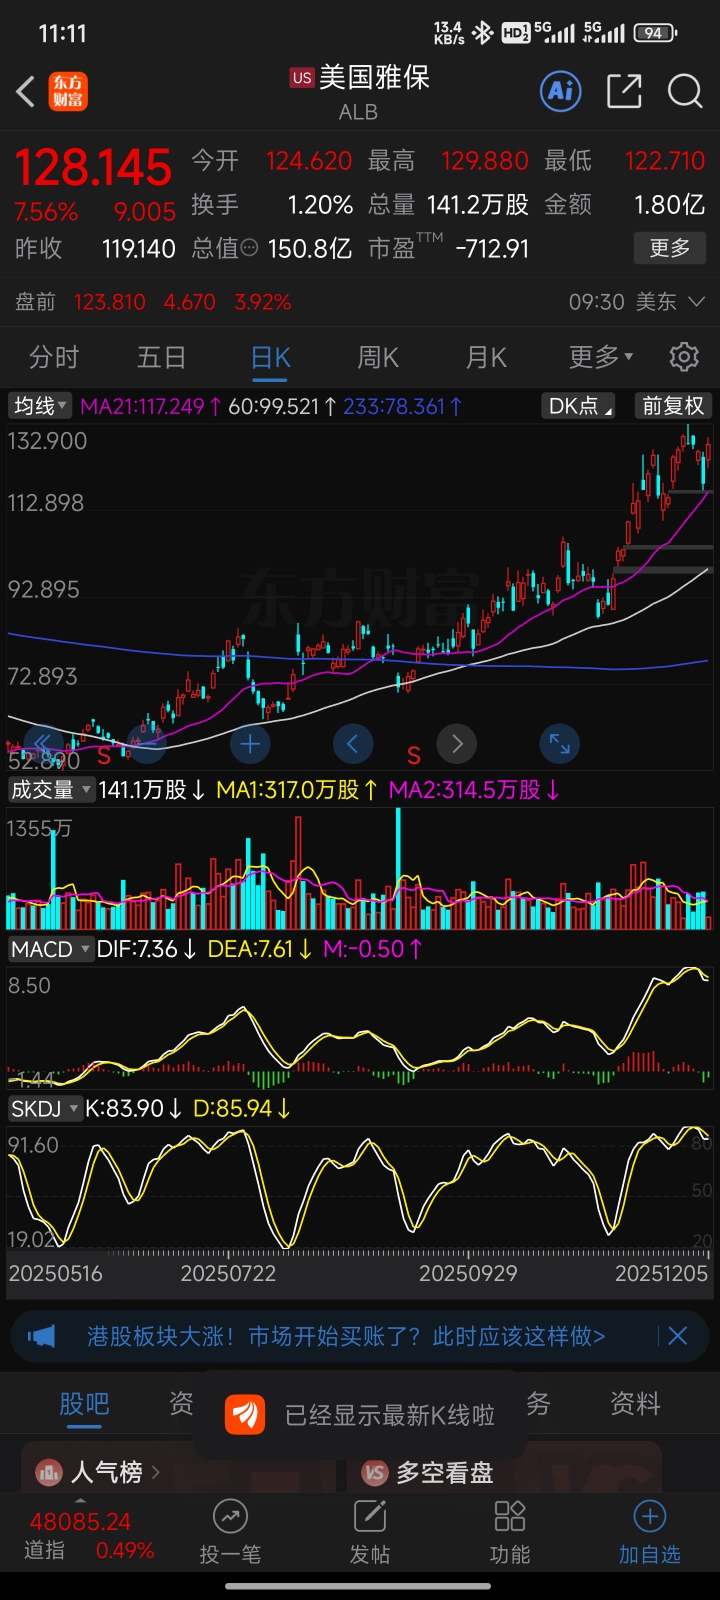Open chart settings gear icon
This screenshot has height=1600, width=720.
pos(684,357)
